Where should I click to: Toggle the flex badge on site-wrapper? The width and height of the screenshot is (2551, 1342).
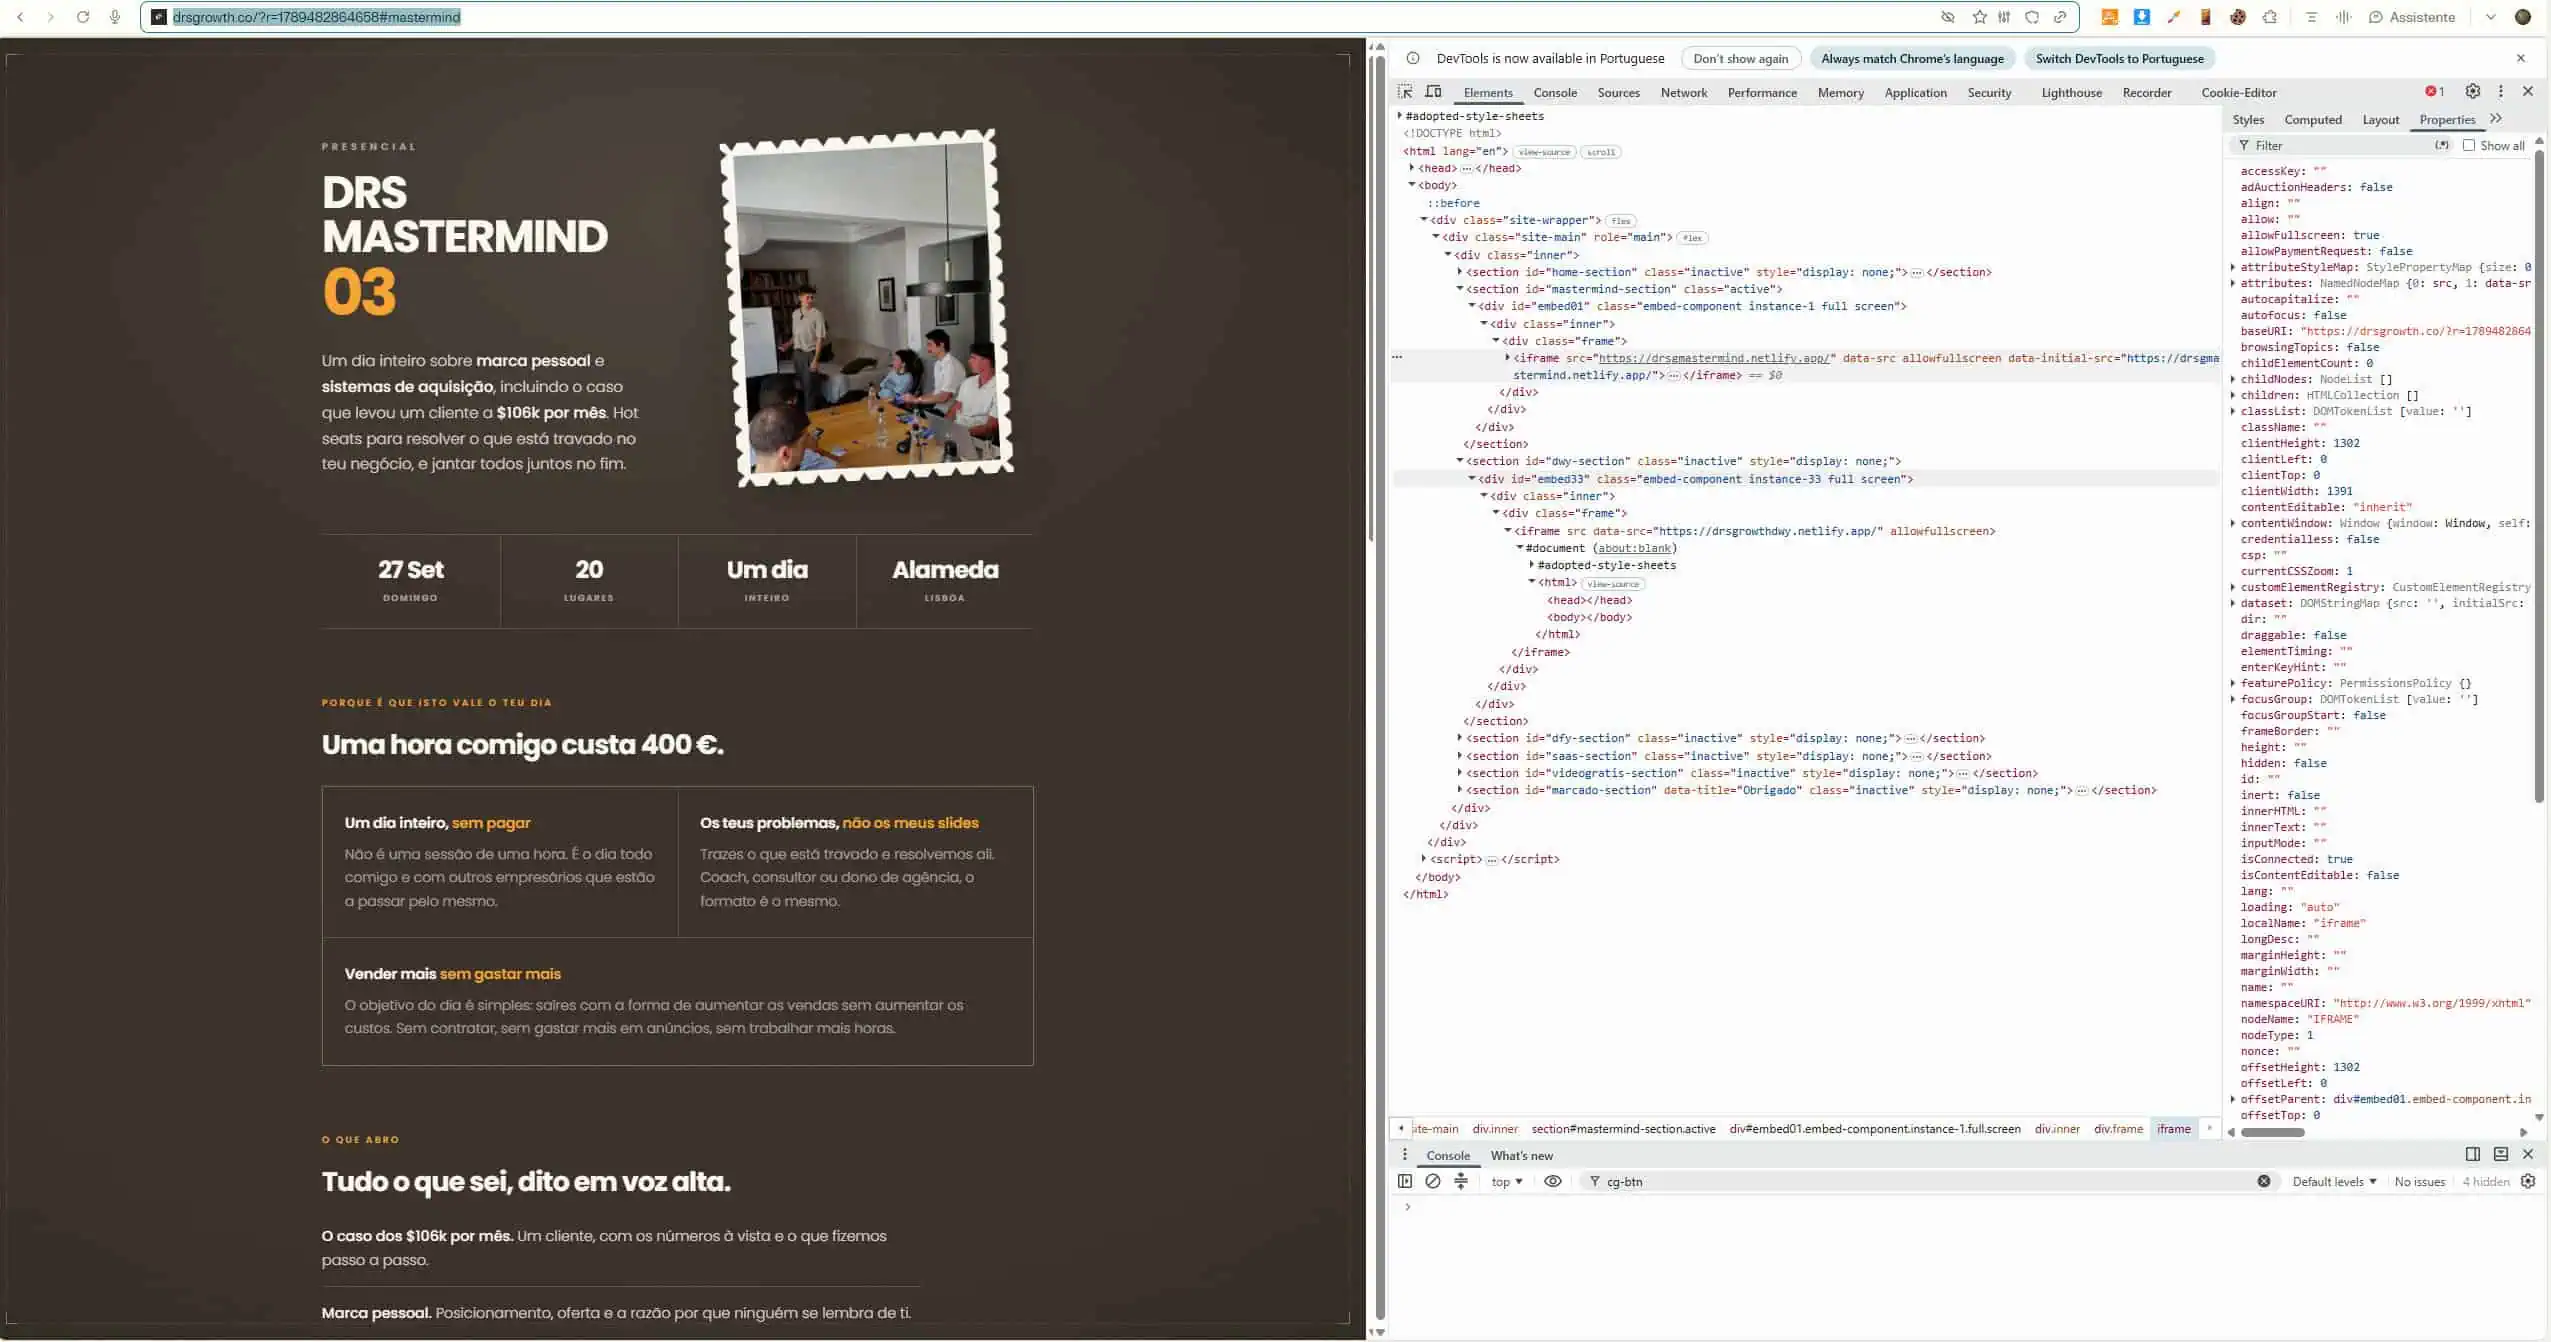(1620, 221)
